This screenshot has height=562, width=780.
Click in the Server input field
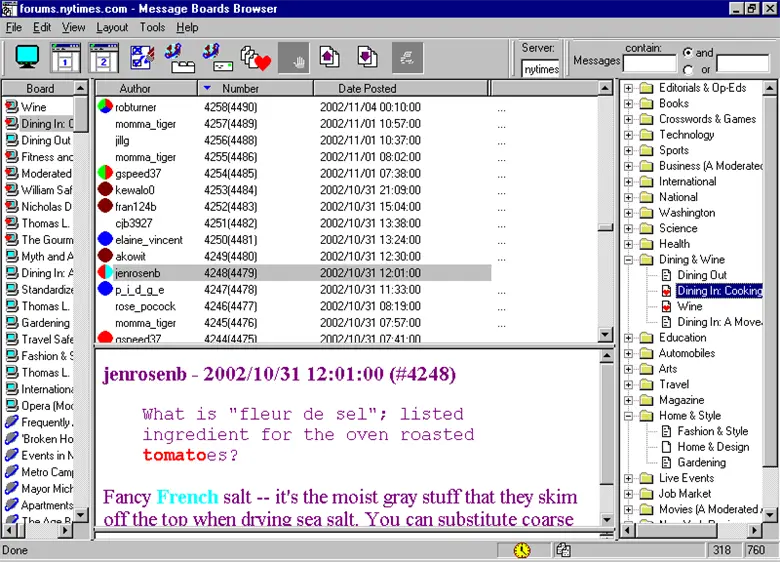[x=541, y=69]
